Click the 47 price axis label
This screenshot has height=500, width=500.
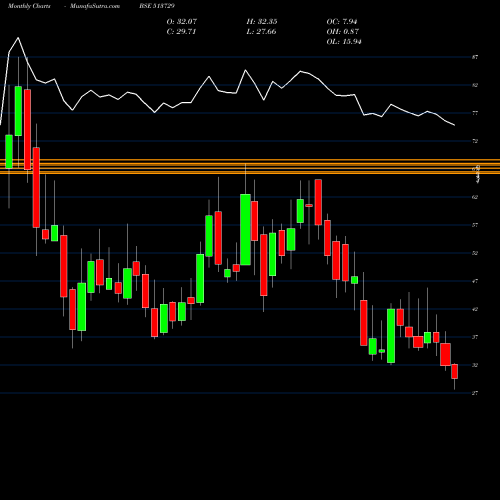coord(475,281)
